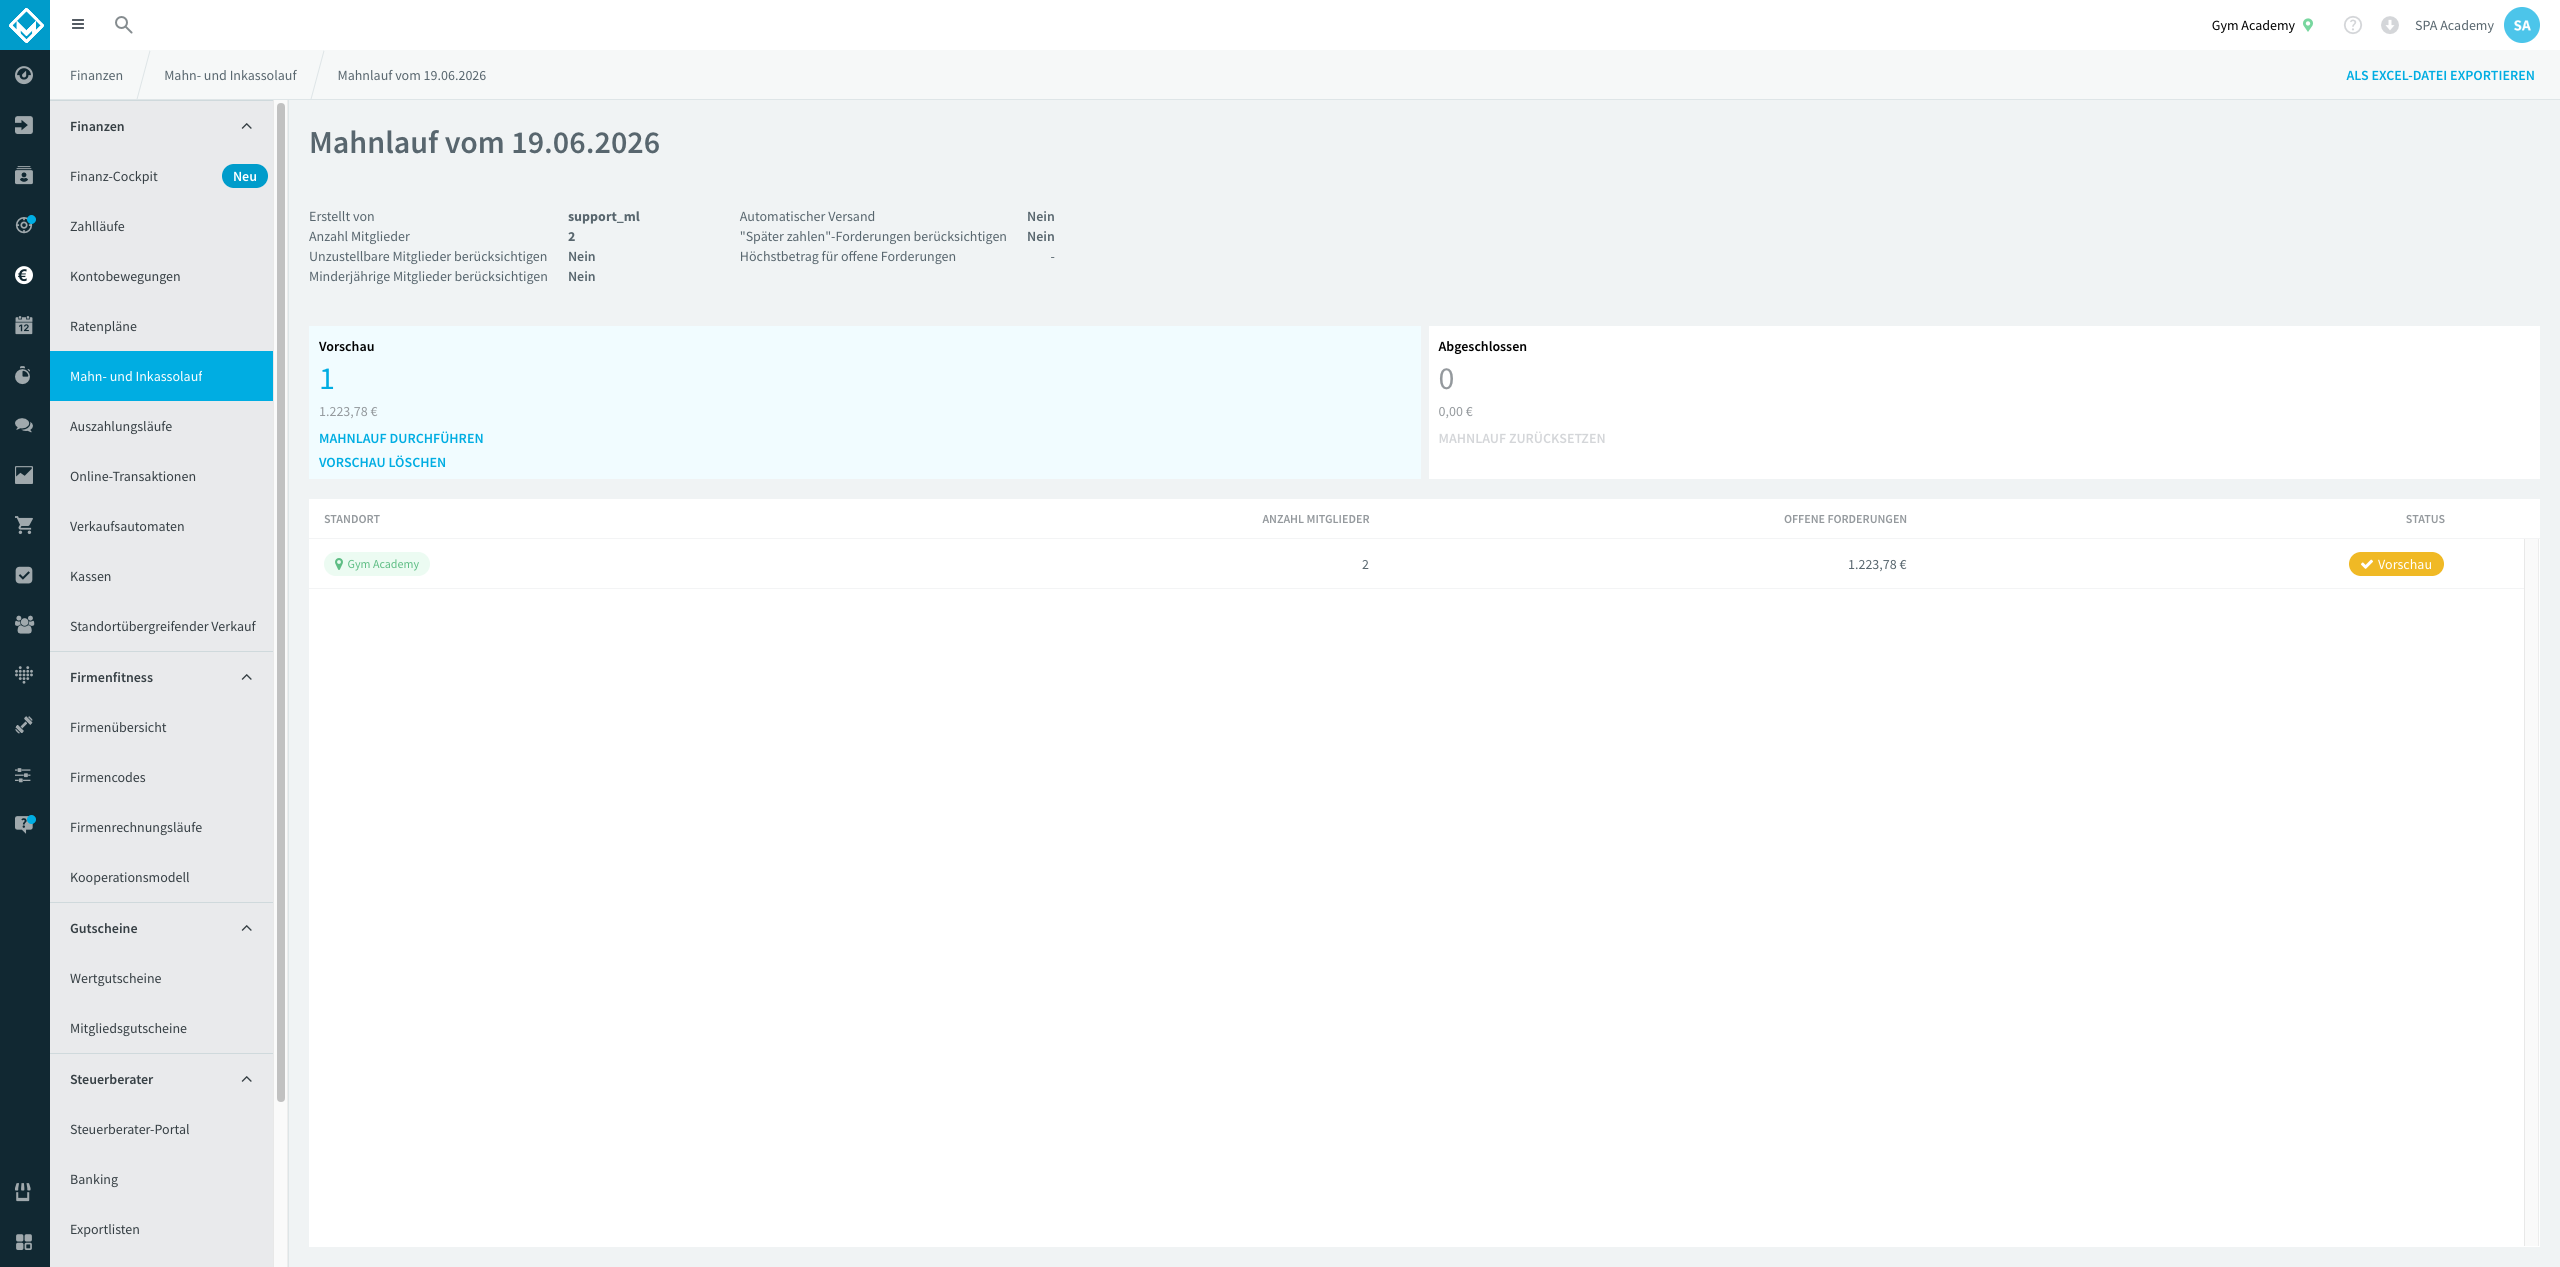
Task: Open the sliders settings icon in sidebar
Action: (x=24, y=775)
